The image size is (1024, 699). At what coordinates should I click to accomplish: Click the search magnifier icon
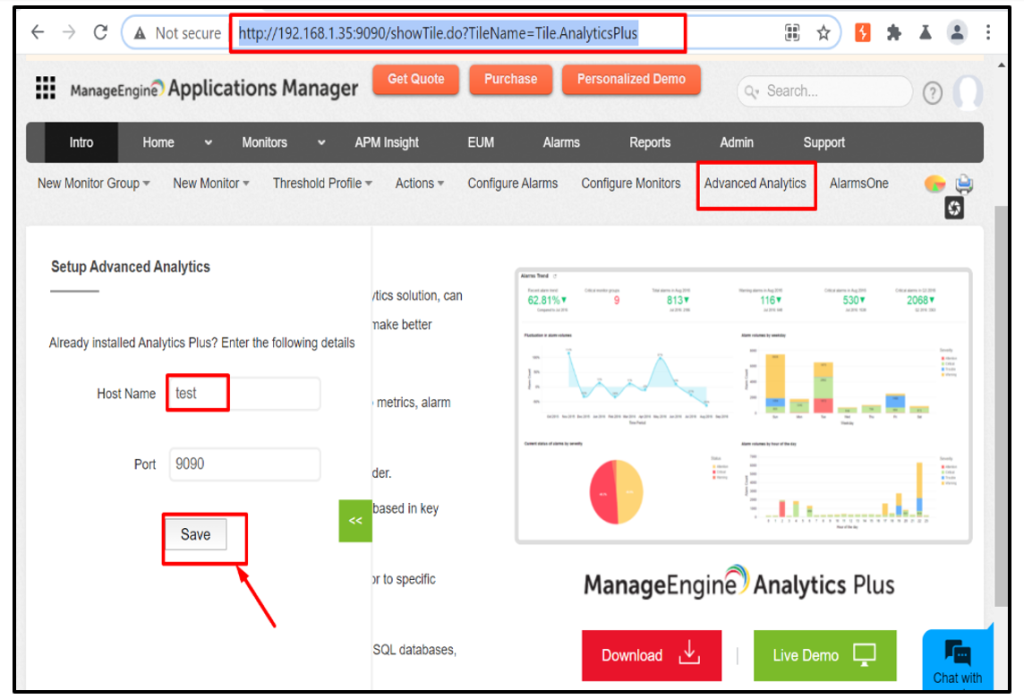click(x=752, y=91)
